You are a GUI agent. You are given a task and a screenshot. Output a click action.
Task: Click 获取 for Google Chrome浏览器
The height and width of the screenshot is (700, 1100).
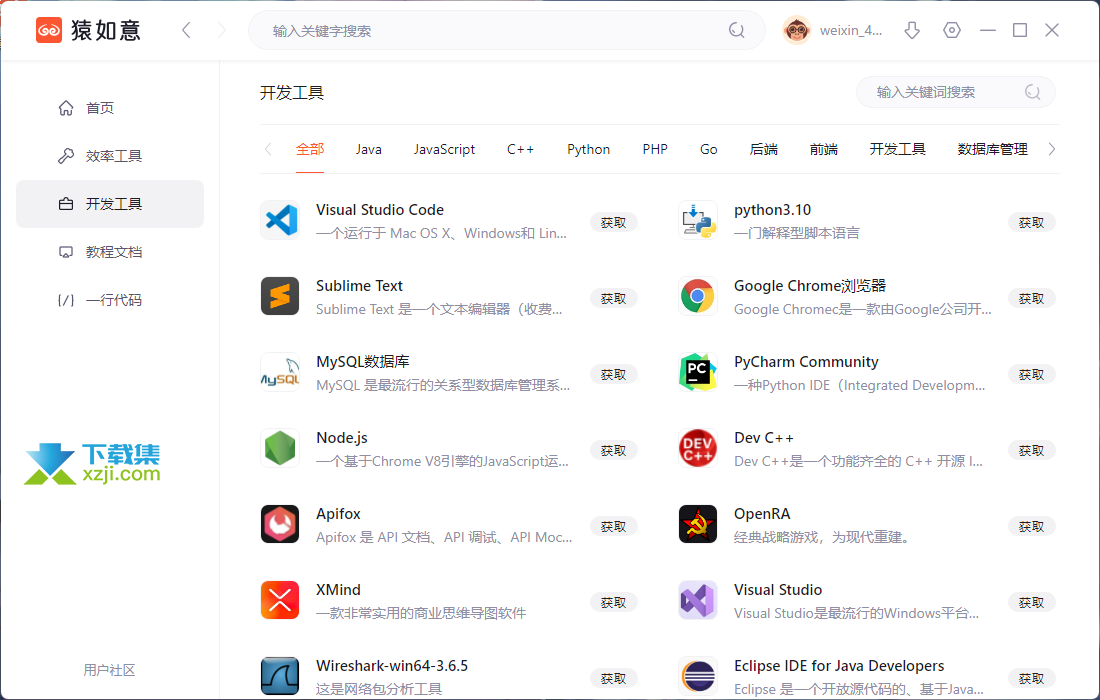[1031, 298]
